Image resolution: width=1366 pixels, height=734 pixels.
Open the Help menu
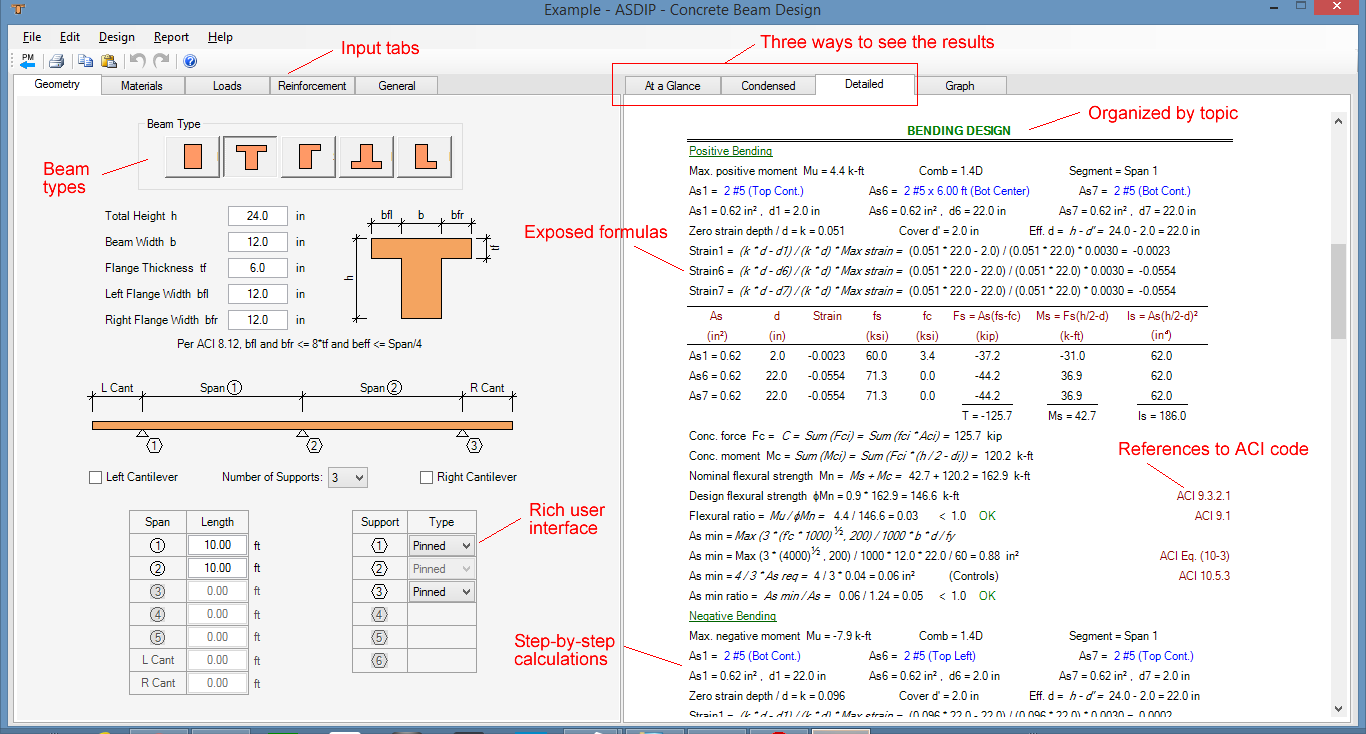220,37
